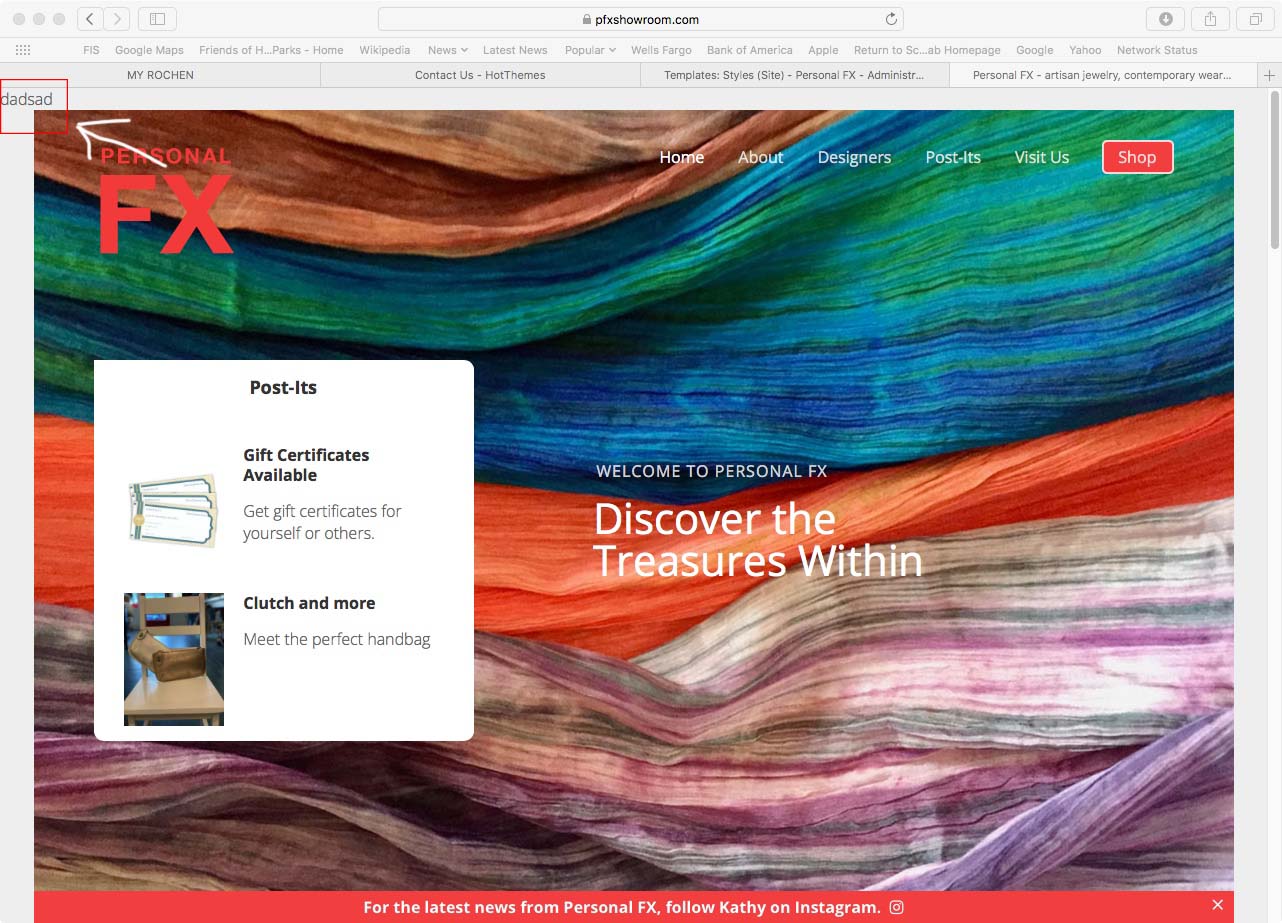1282x923 pixels.
Task: Click 'Welcome to Personal FX' text
Action: [712, 471]
